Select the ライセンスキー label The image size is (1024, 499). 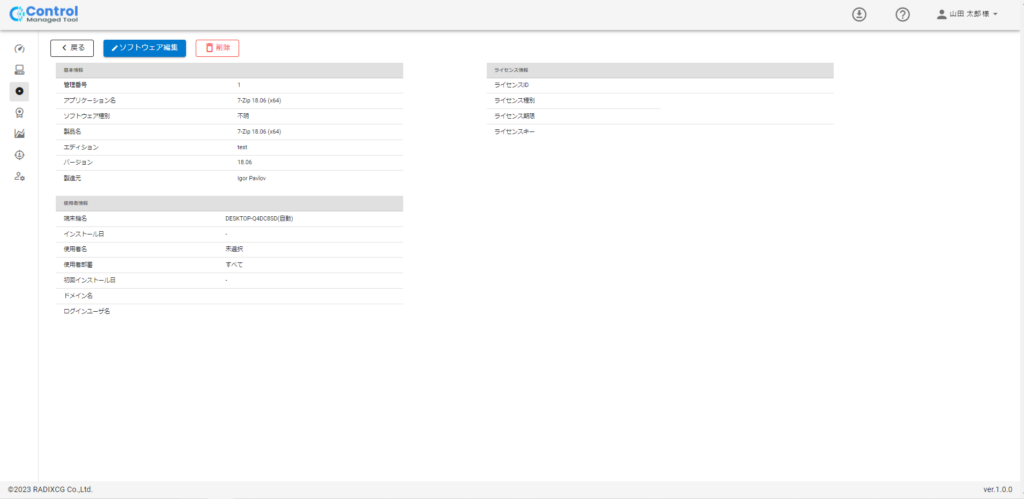pos(515,132)
